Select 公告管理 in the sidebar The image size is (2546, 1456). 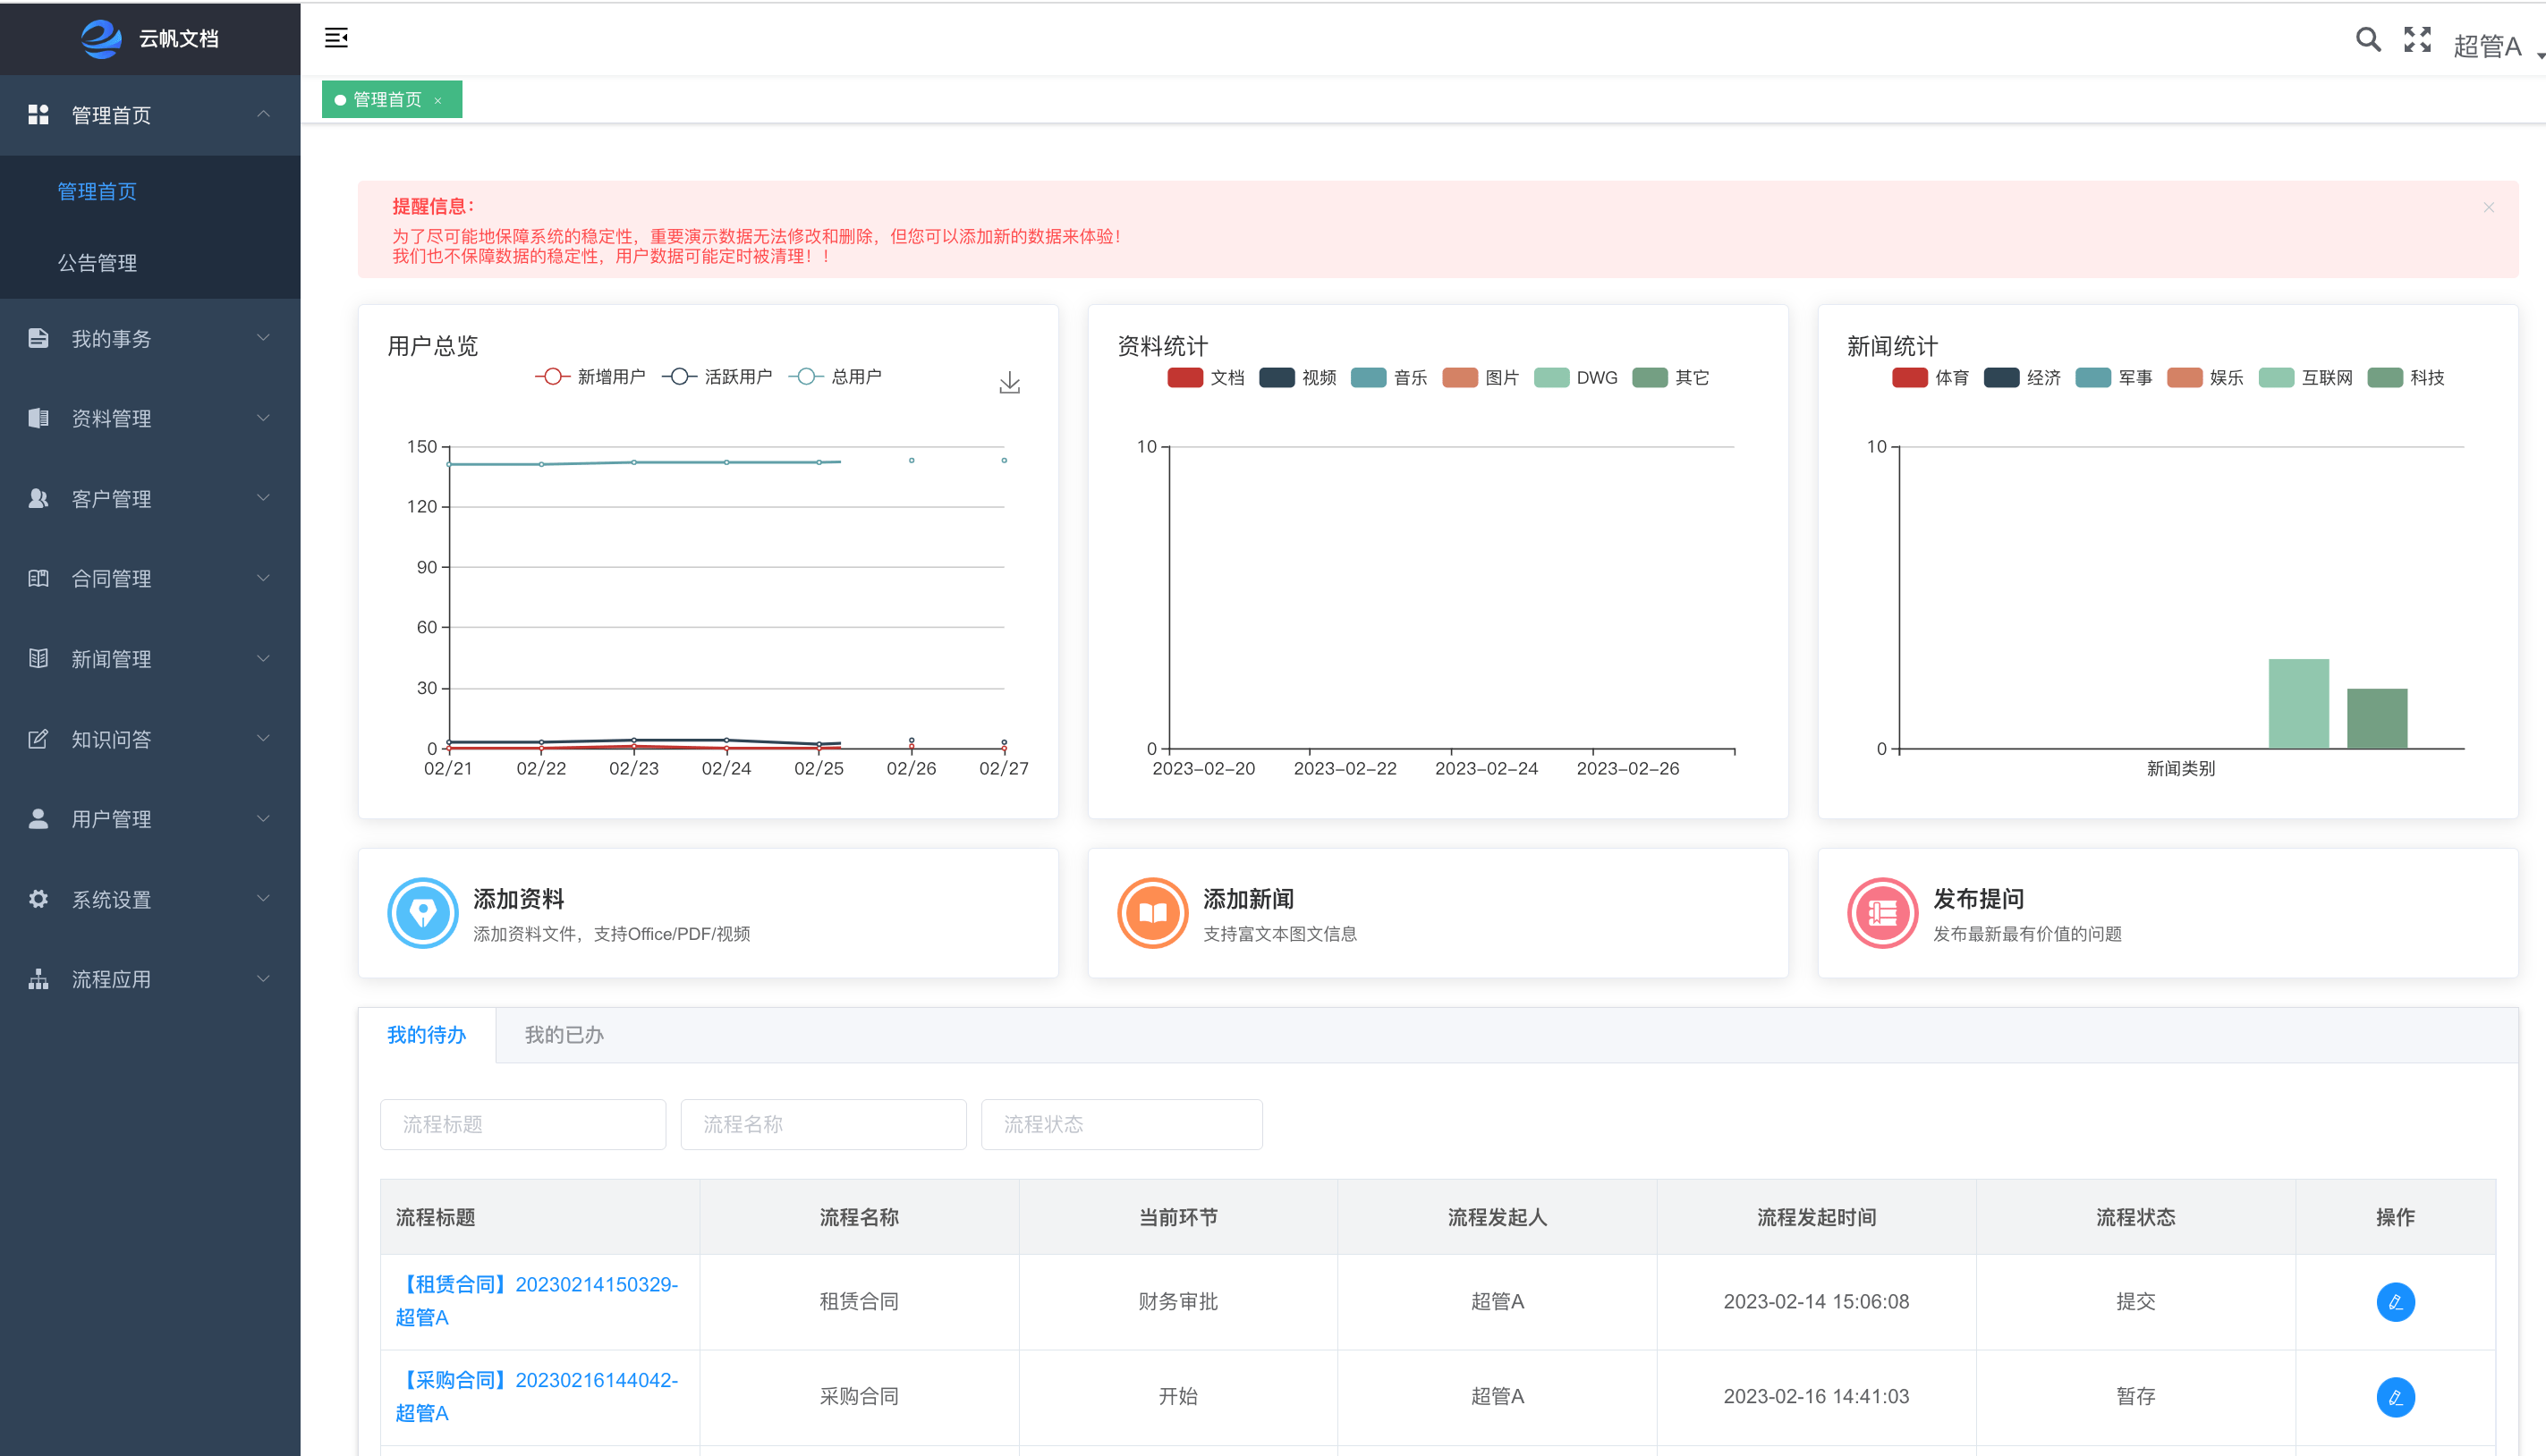[97, 263]
